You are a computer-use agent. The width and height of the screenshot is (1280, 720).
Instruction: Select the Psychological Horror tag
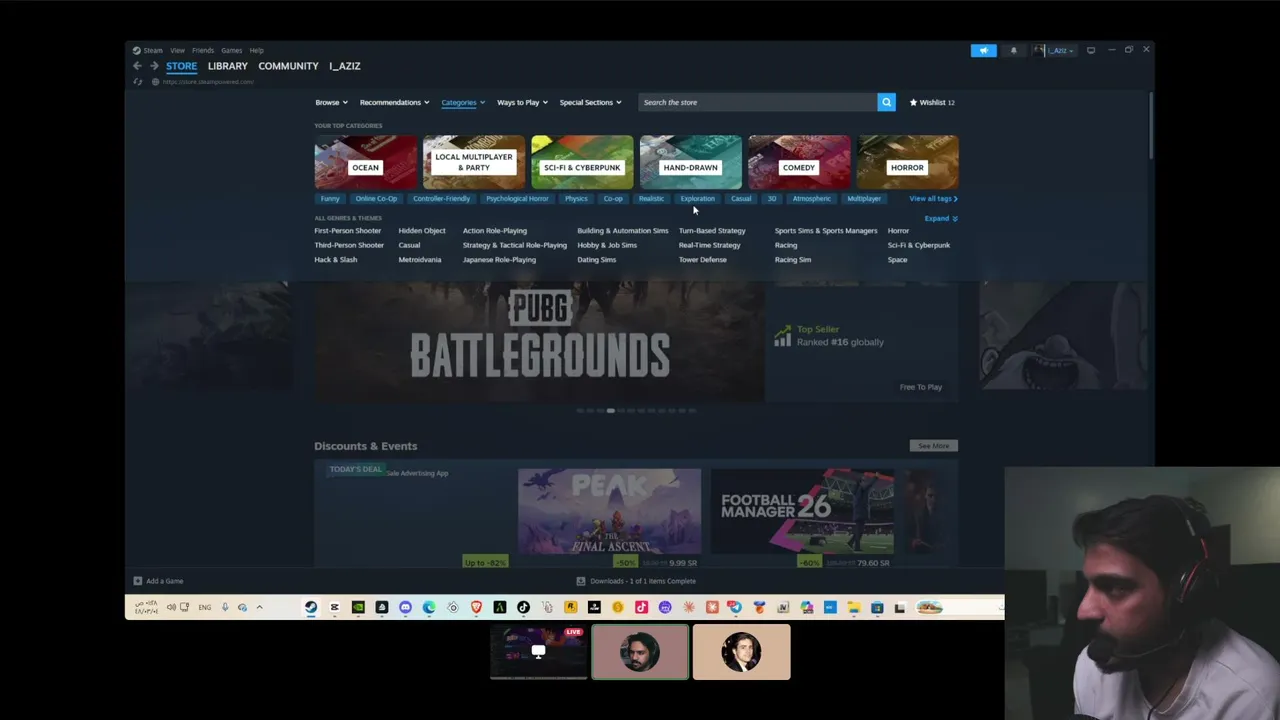pyautogui.click(x=517, y=198)
